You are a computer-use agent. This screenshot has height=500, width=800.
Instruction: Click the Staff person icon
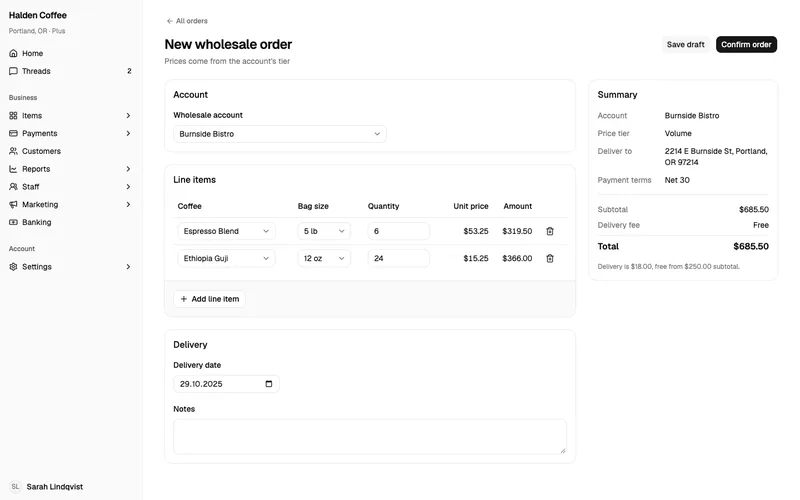tap(13, 187)
